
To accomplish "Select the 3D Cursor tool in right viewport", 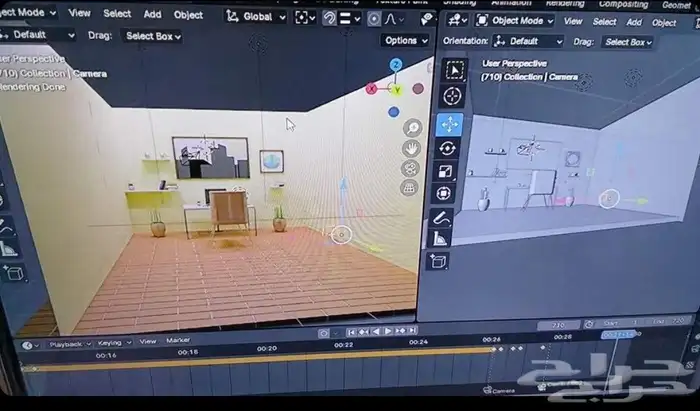I will tap(452, 96).
